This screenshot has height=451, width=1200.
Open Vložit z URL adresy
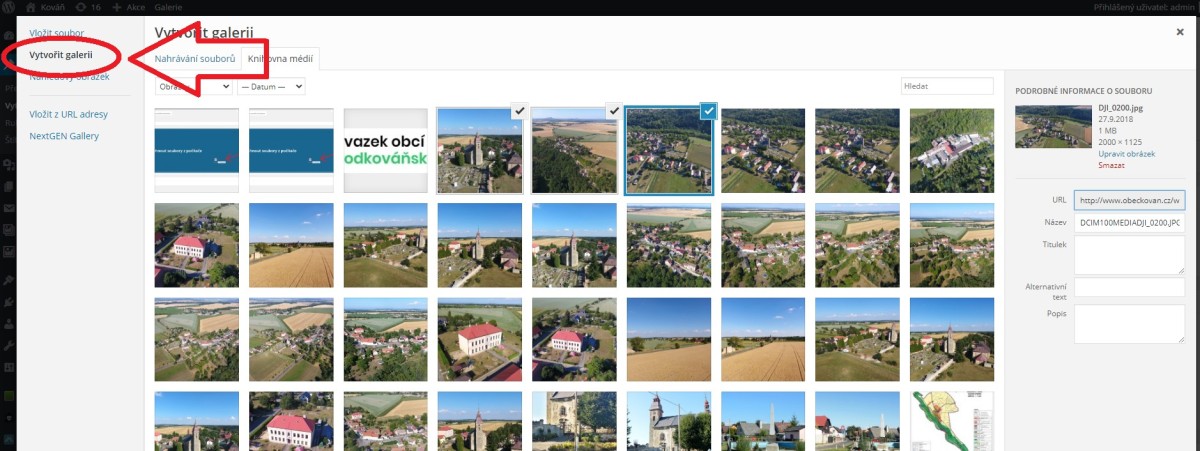(x=69, y=114)
